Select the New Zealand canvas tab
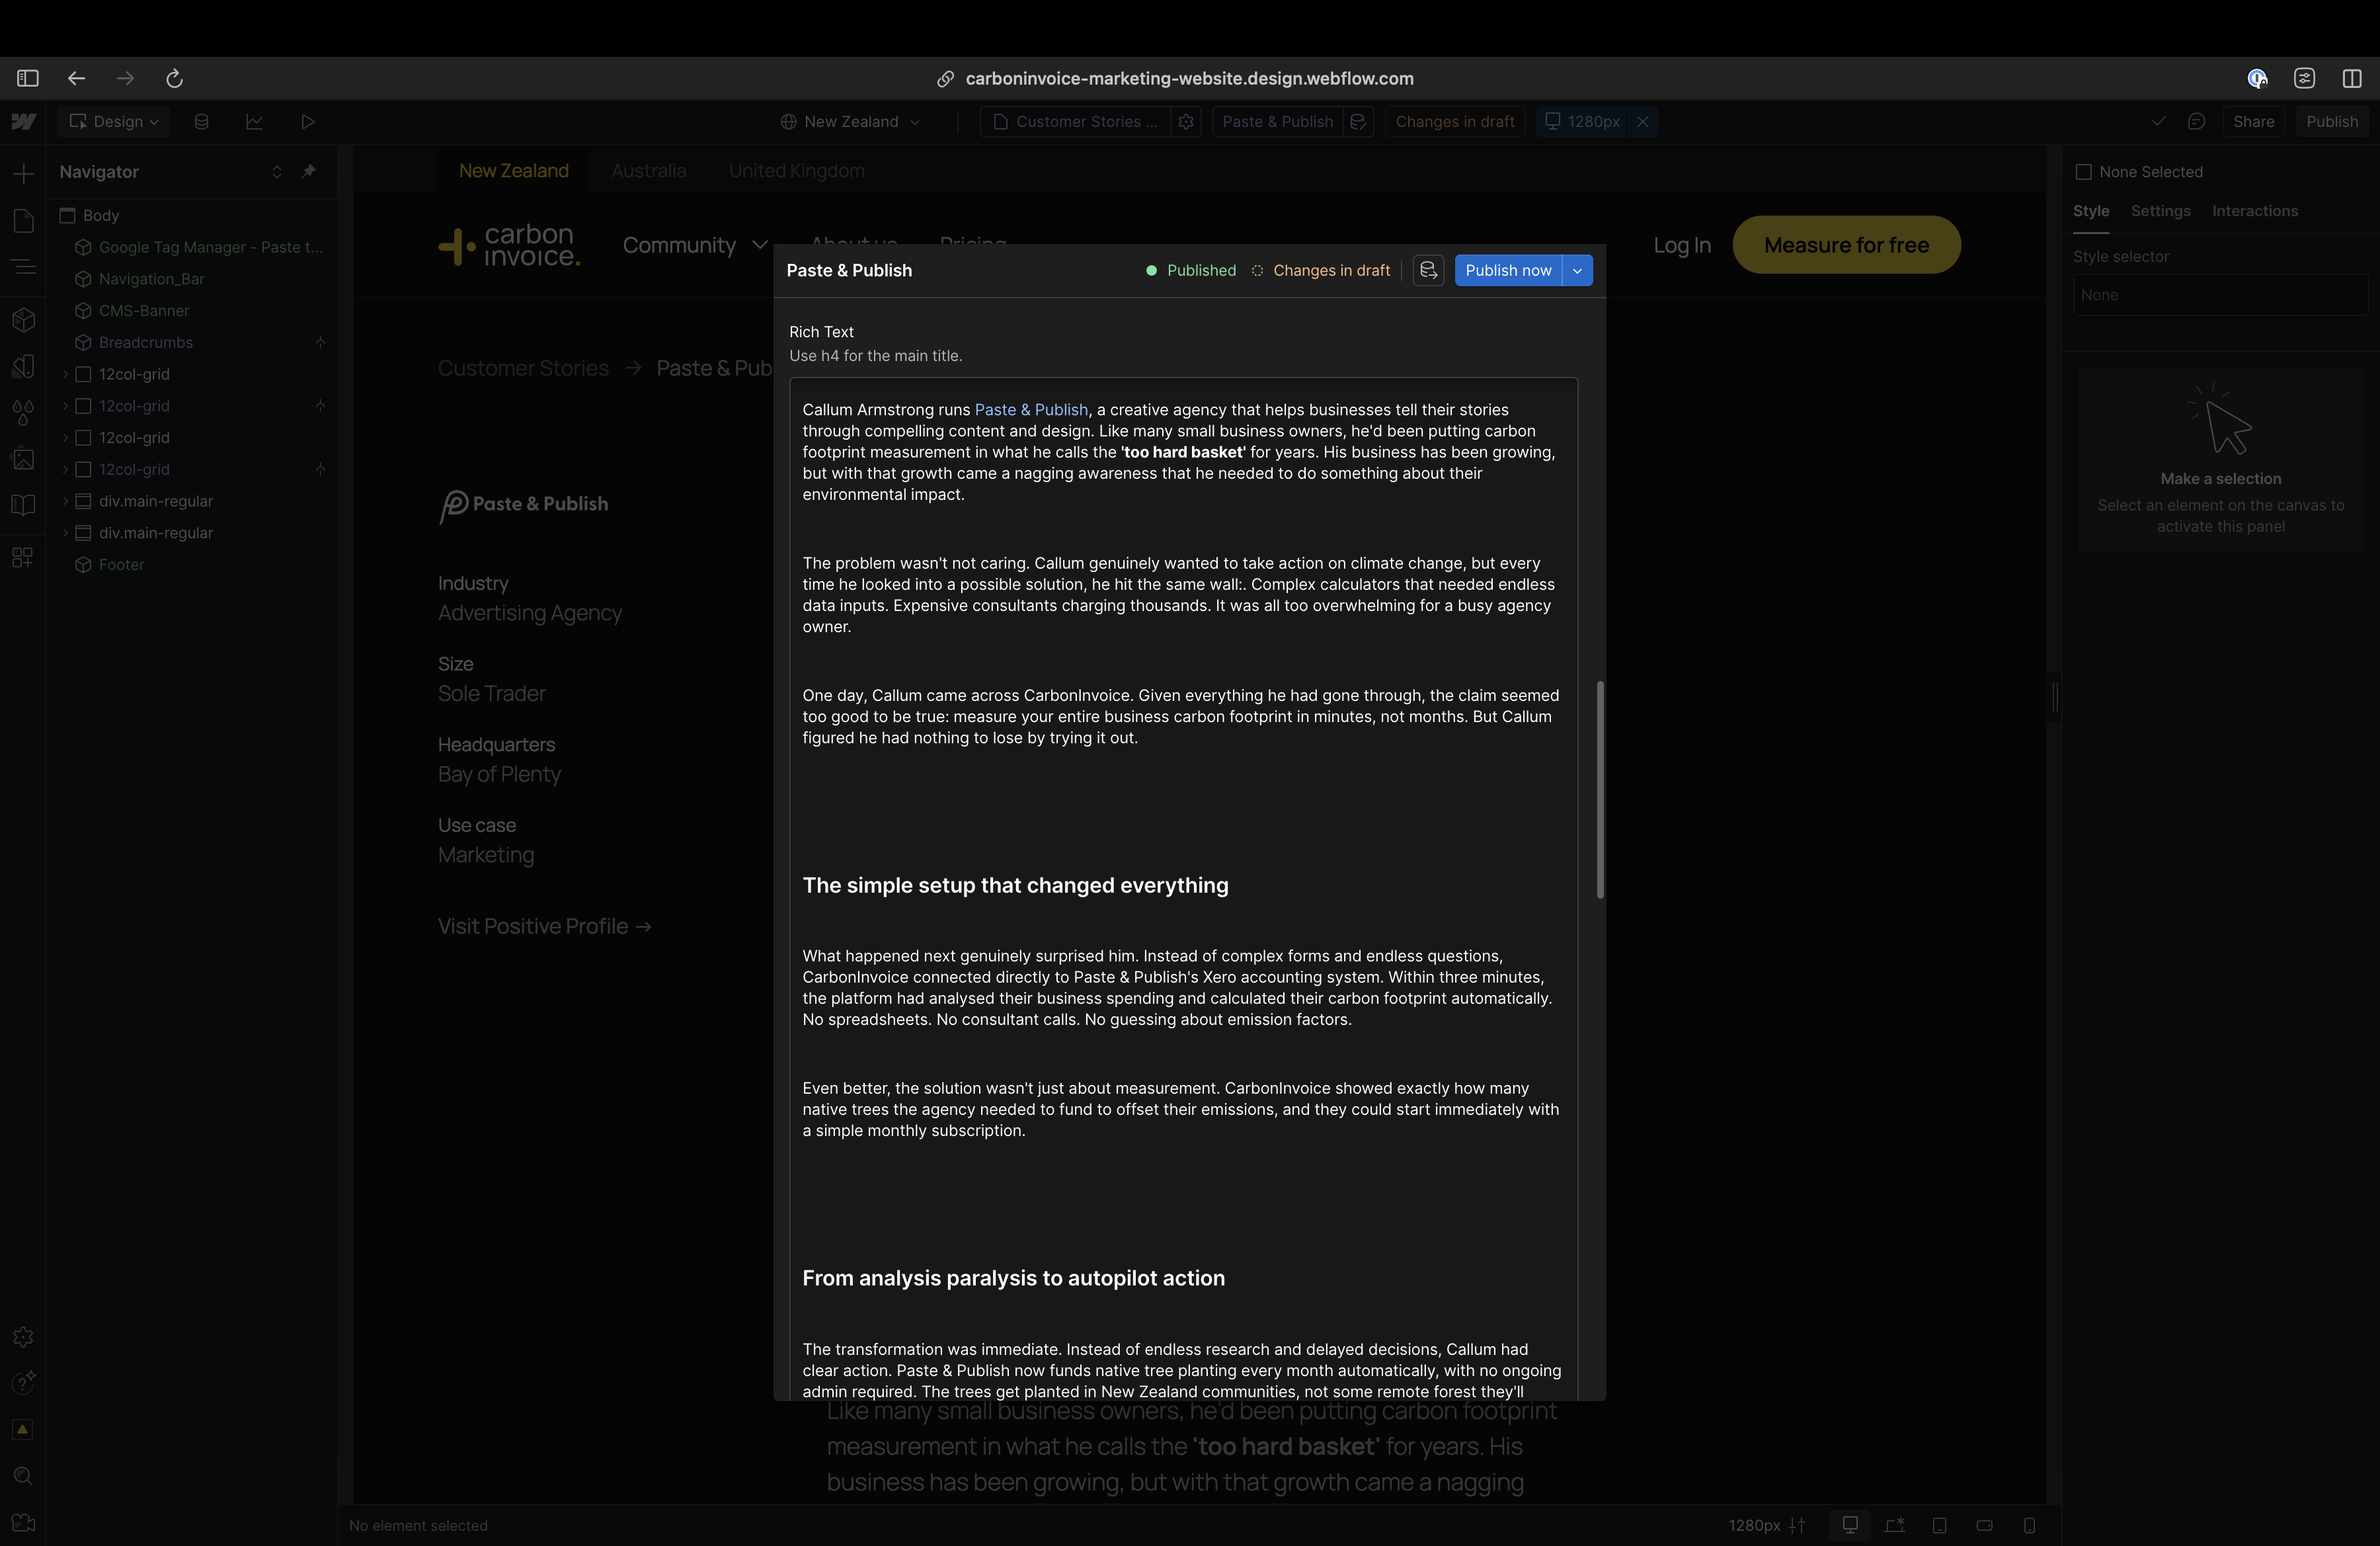Viewport: 2380px width, 1546px height. [x=513, y=171]
